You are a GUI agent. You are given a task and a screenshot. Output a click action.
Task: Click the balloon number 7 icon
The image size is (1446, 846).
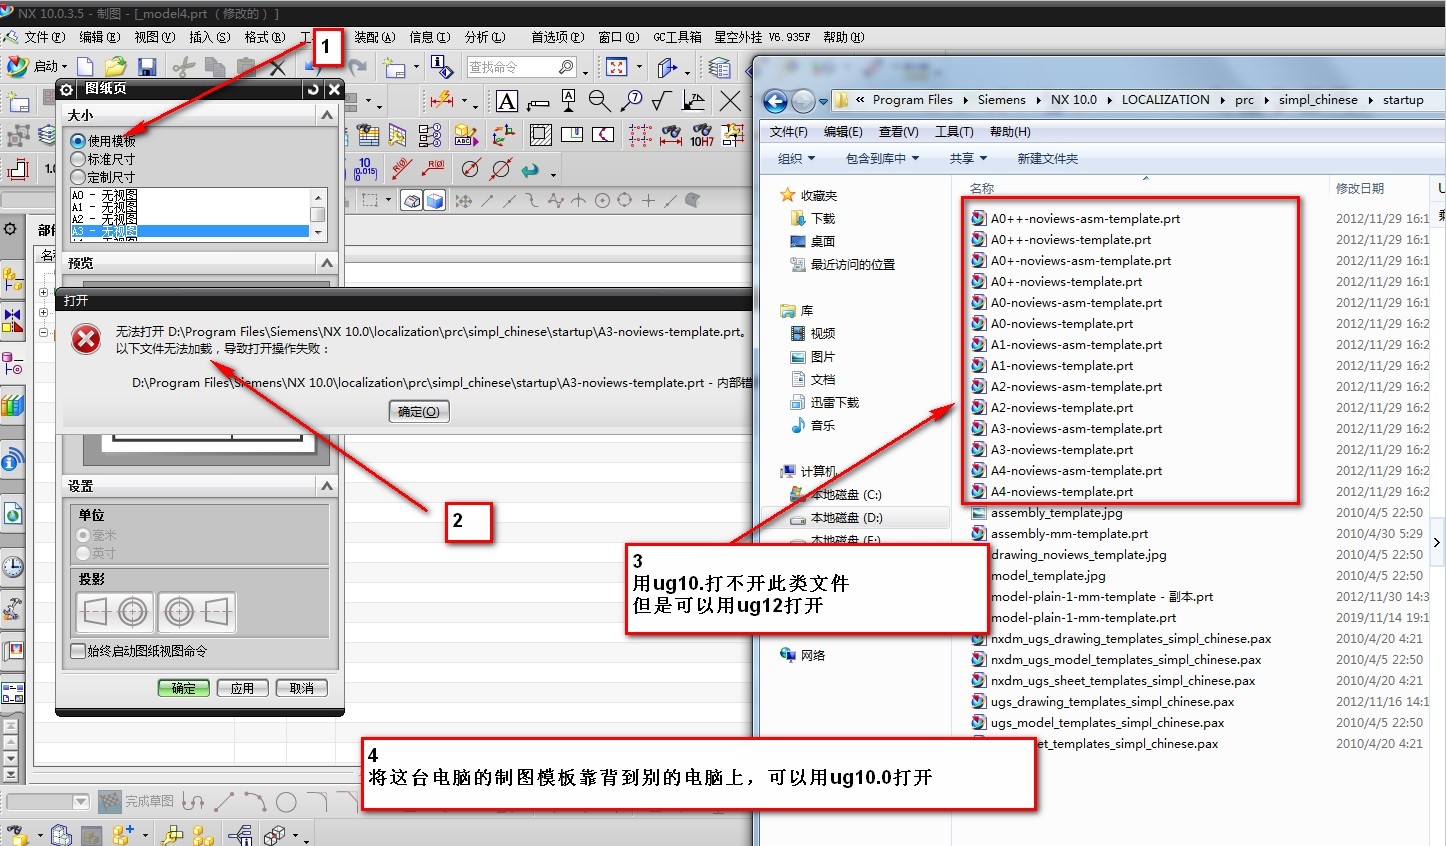(x=631, y=101)
